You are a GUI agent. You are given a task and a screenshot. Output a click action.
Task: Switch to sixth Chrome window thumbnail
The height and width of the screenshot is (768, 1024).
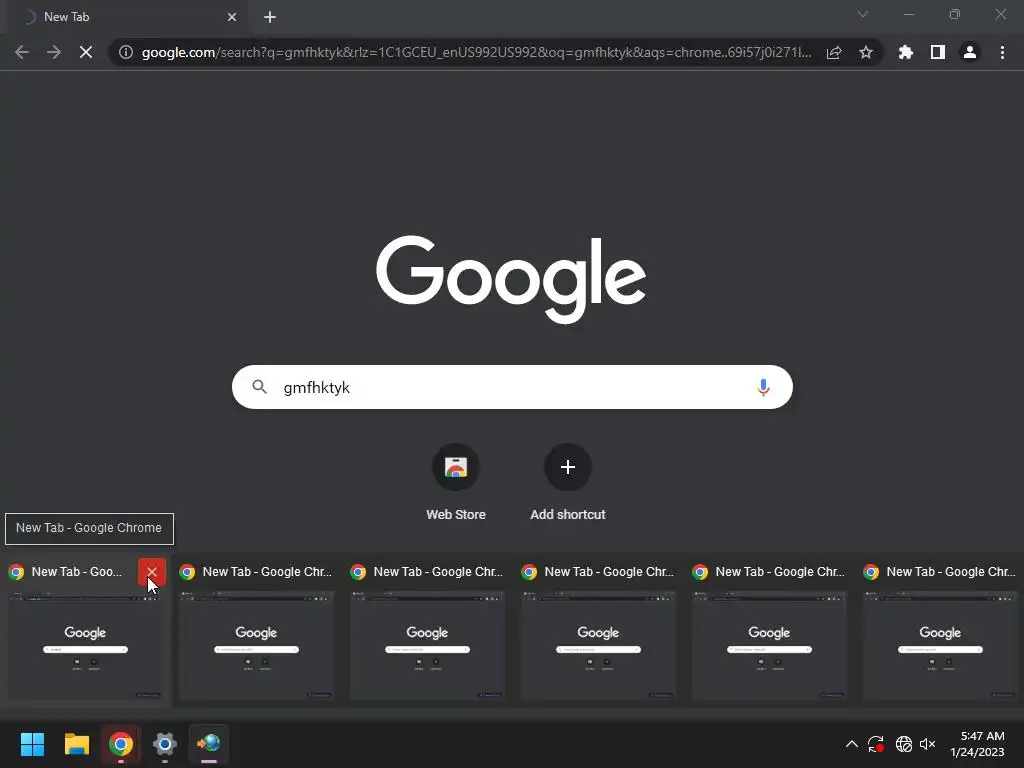(940, 645)
